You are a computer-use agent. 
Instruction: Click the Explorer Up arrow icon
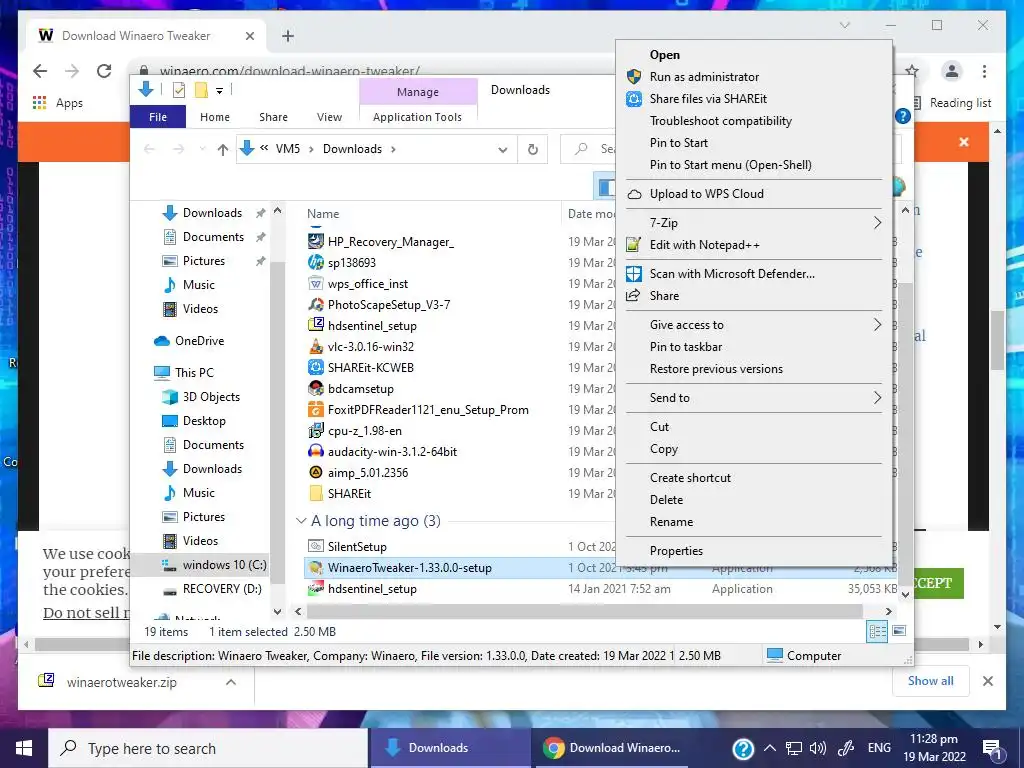click(x=223, y=150)
